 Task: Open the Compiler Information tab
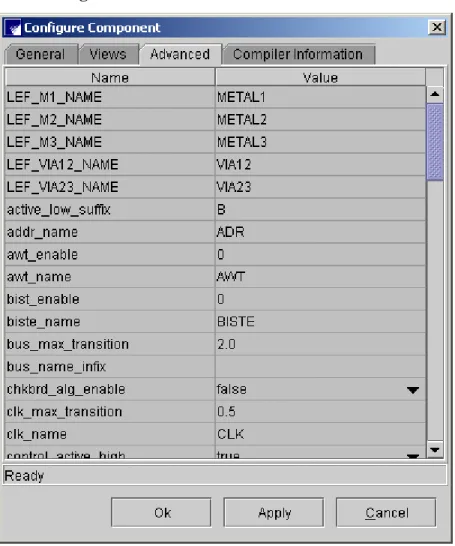tap(299, 55)
